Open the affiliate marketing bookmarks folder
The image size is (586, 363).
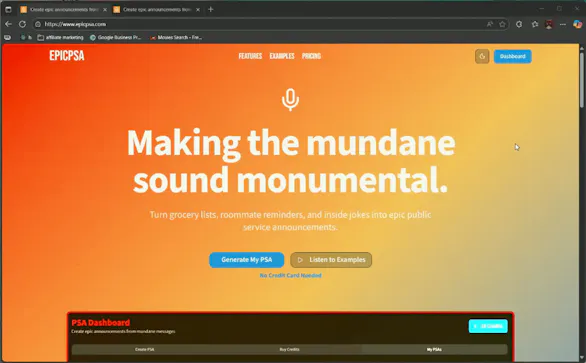[61, 37]
